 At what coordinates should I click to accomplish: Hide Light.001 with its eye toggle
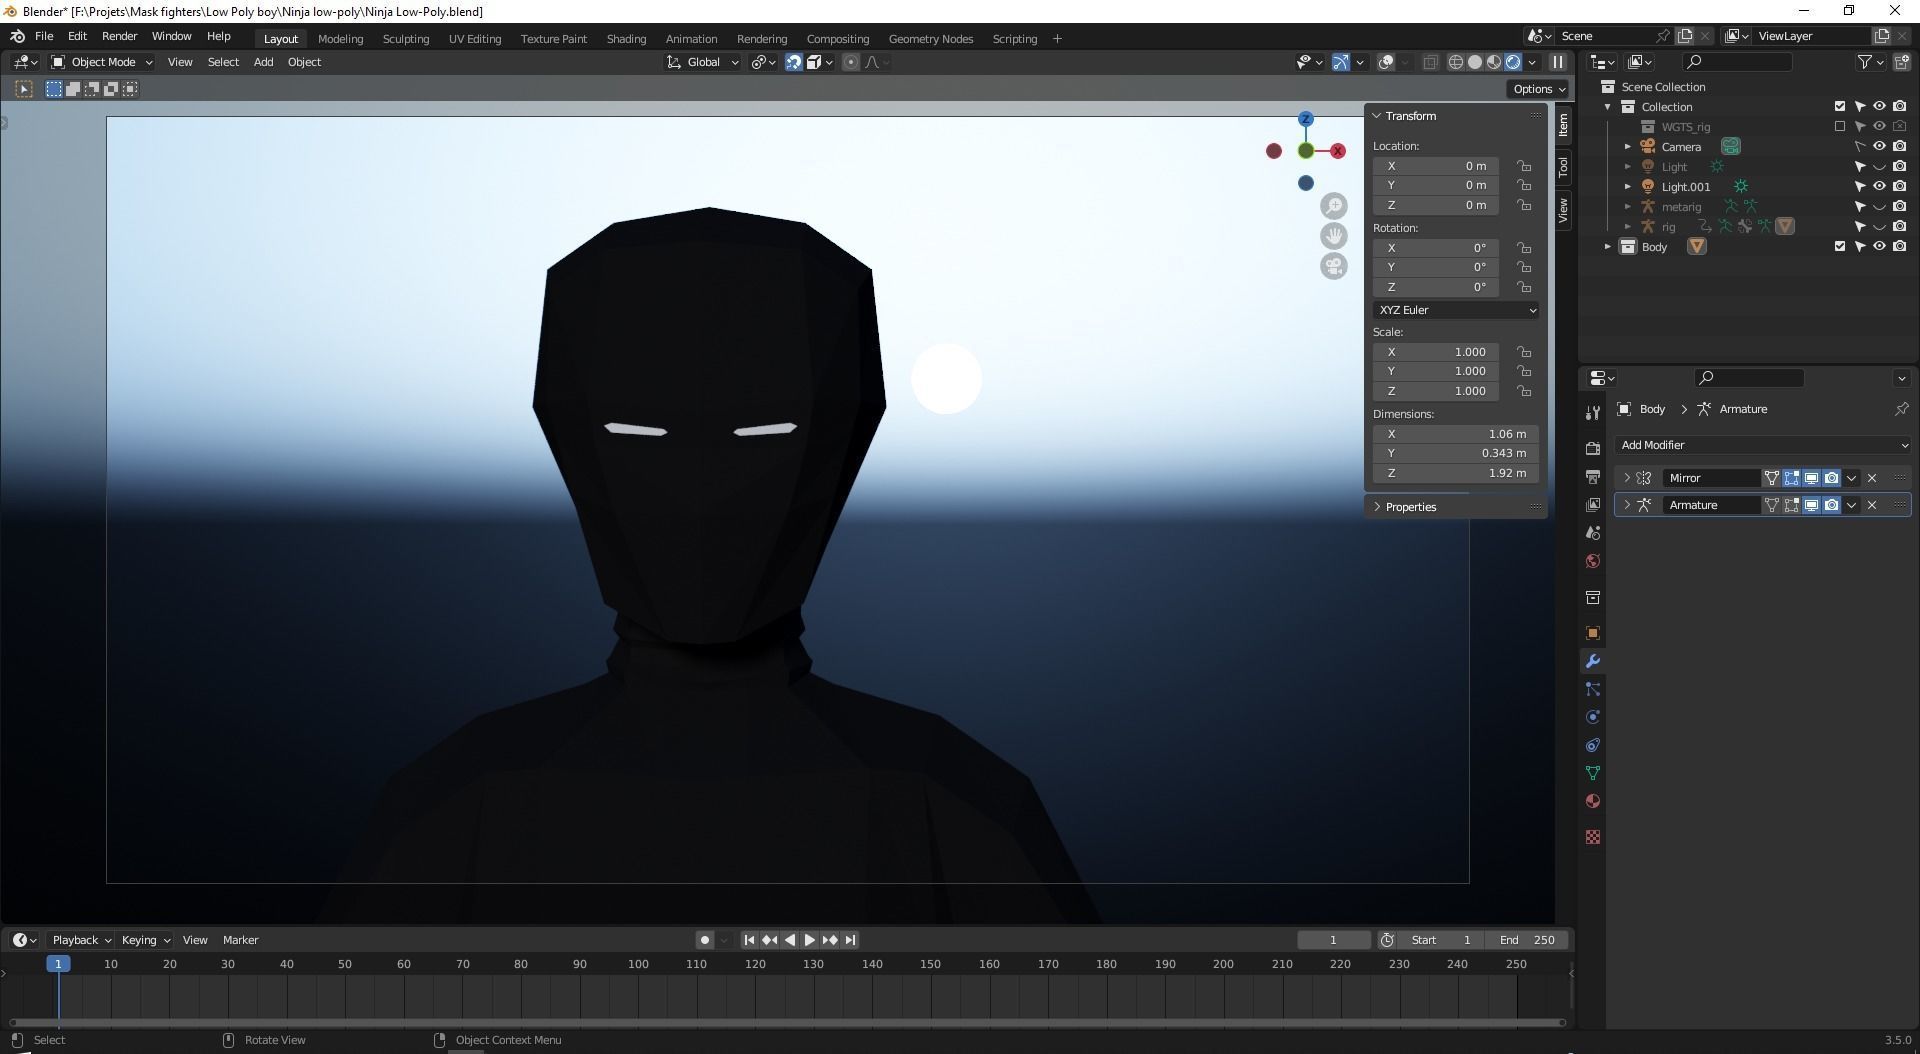[1879, 186]
